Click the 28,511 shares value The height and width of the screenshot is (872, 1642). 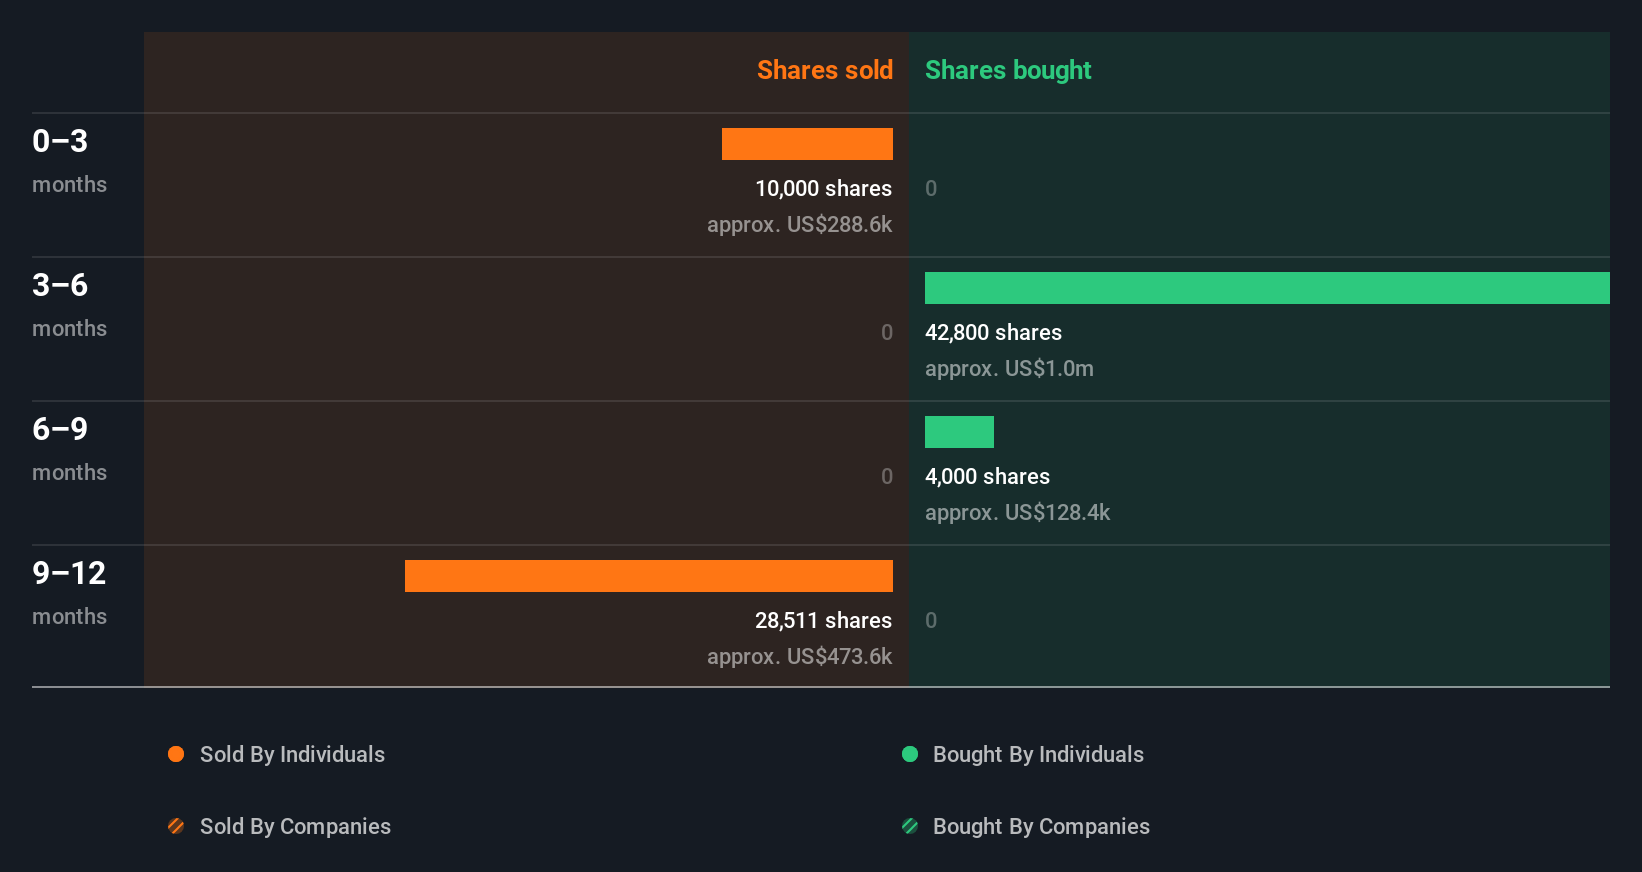(823, 621)
